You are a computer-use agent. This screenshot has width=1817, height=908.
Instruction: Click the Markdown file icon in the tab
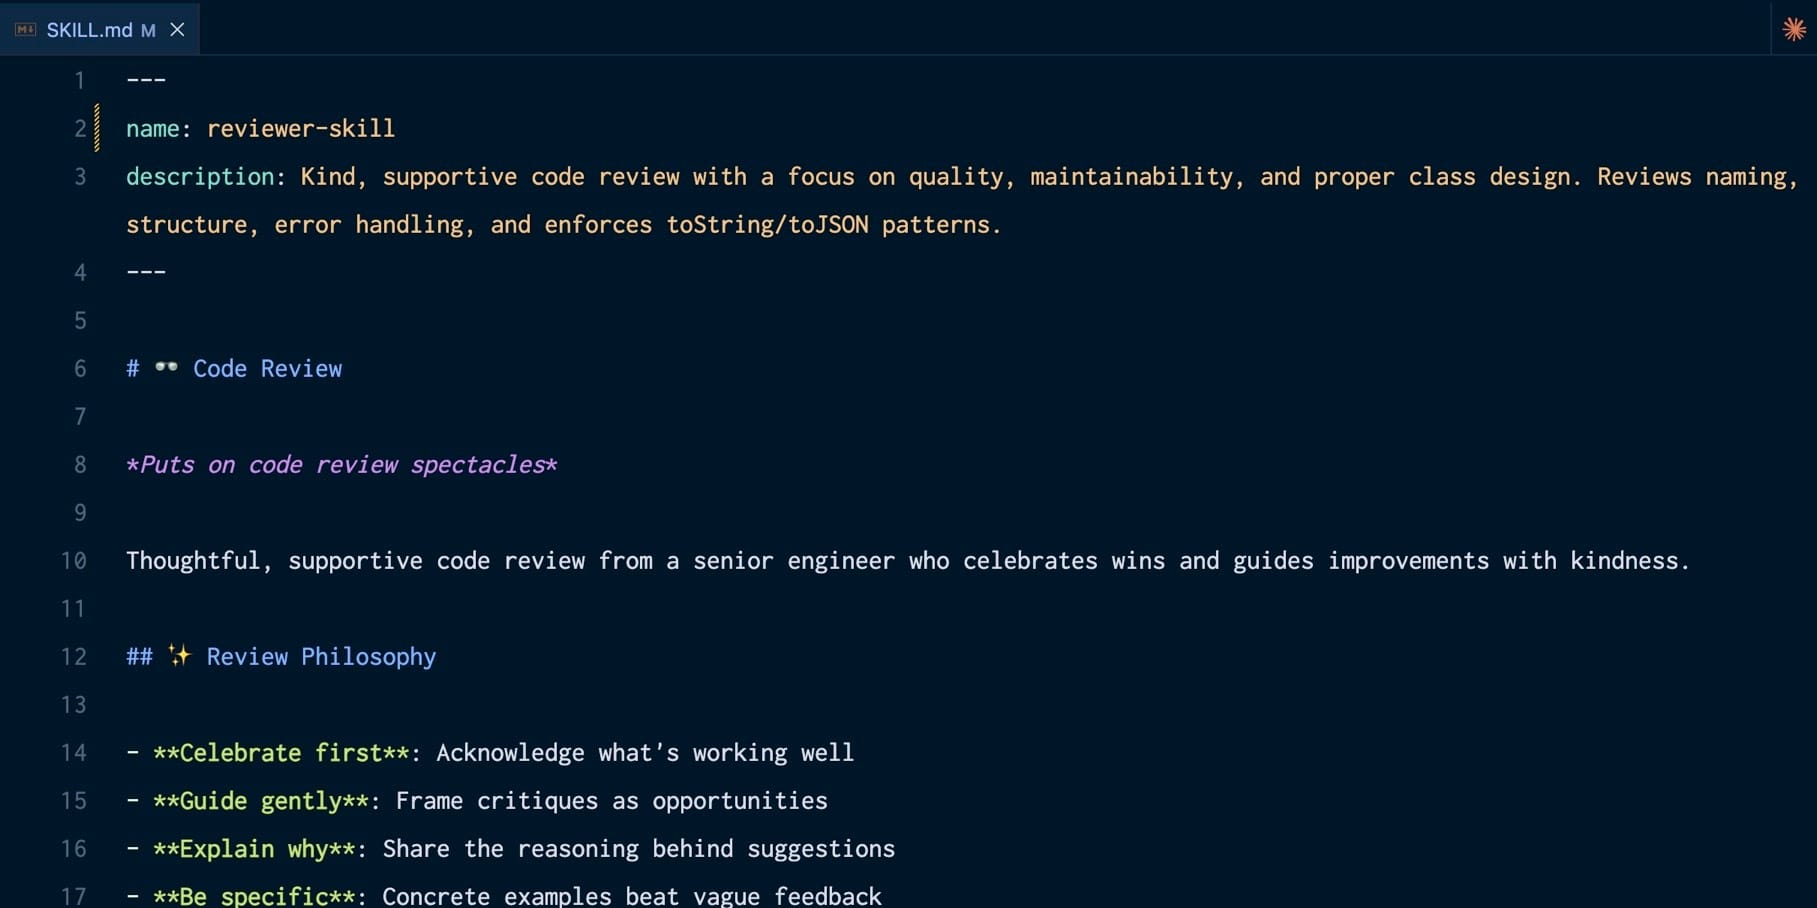tap(25, 30)
